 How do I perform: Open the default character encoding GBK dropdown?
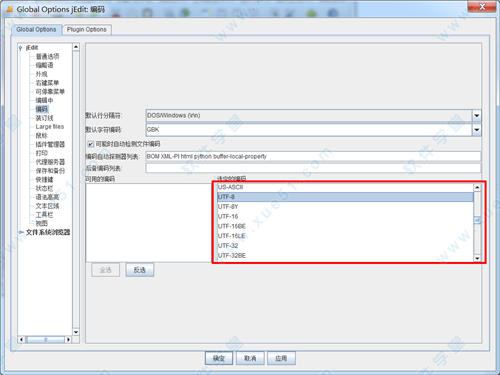coord(477,130)
